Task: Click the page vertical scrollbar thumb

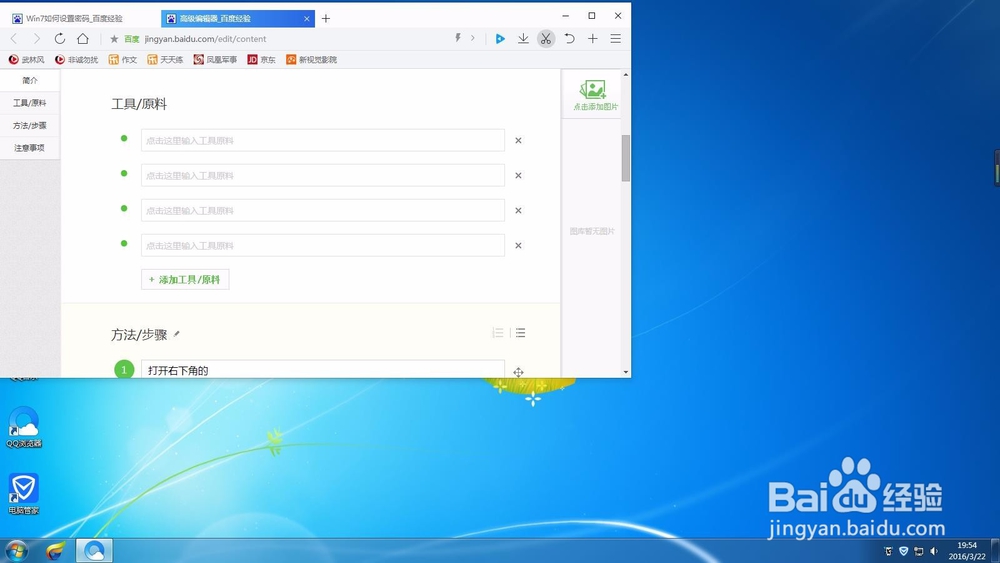Action: [626, 158]
